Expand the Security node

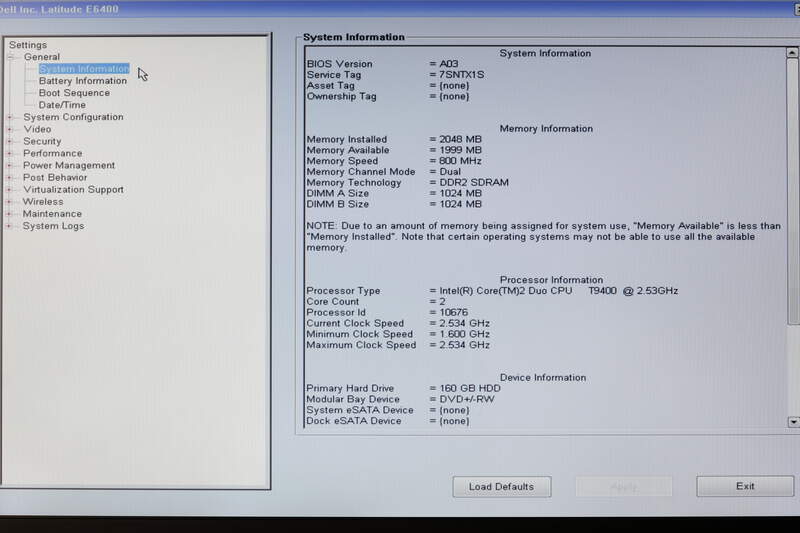[x=10, y=141]
